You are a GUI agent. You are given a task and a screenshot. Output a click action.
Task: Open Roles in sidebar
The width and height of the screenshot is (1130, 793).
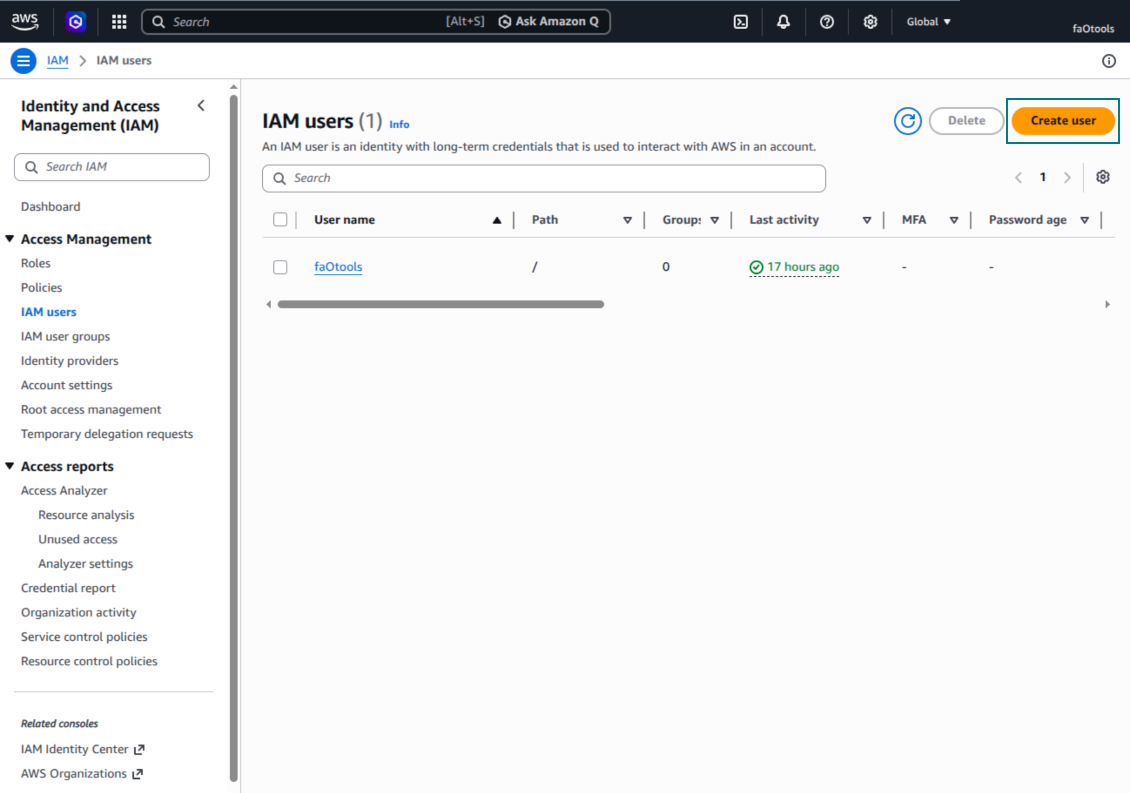click(35, 263)
